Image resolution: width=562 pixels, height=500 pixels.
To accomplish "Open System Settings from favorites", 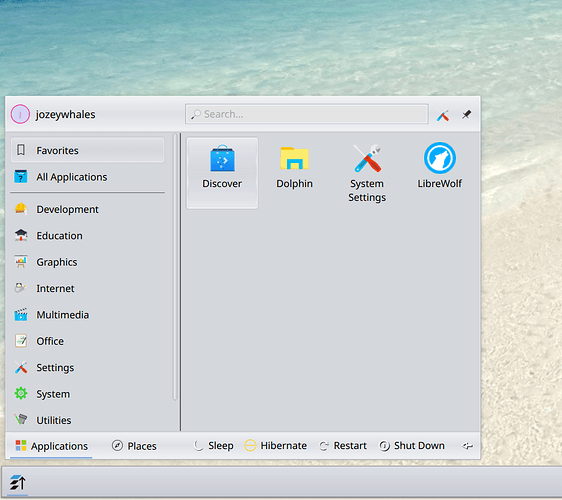I will 367,172.
